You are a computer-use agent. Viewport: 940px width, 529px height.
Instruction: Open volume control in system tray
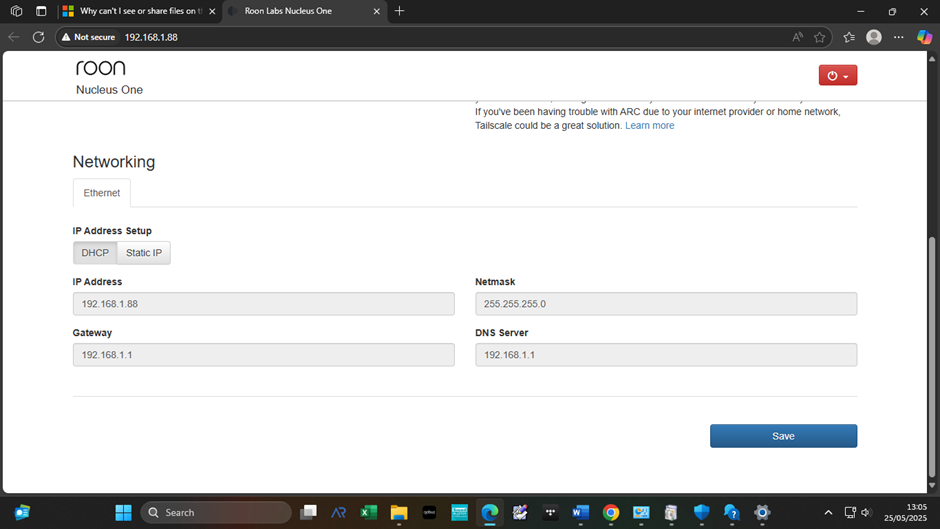866,513
